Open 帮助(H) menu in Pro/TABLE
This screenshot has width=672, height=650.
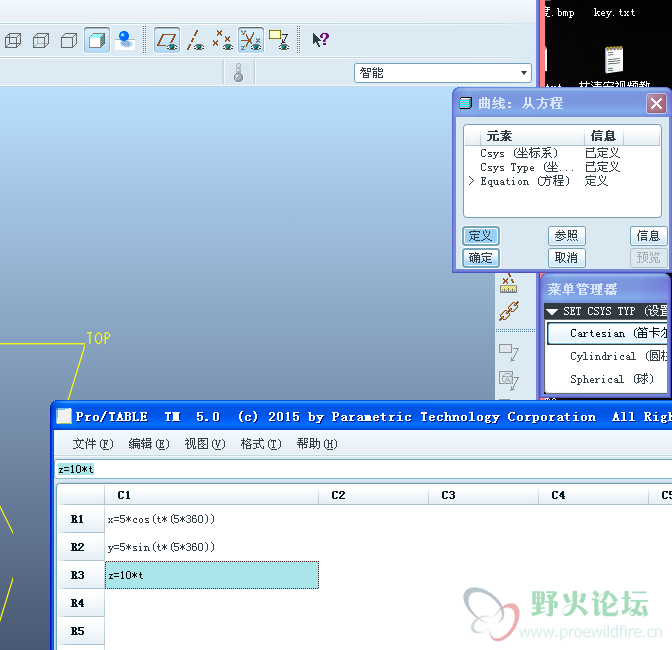coord(317,444)
